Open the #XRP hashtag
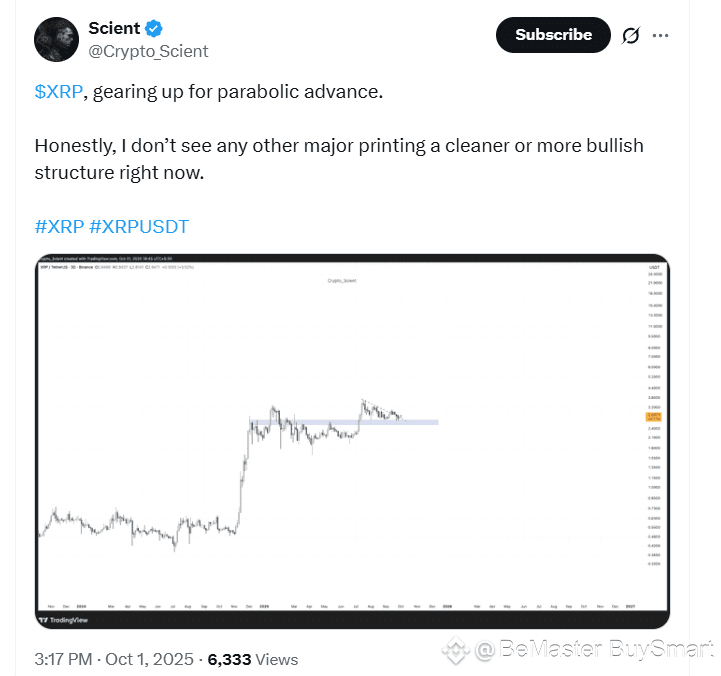The height and width of the screenshot is (676, 721). pyautogui.click(x=58, y=227)
